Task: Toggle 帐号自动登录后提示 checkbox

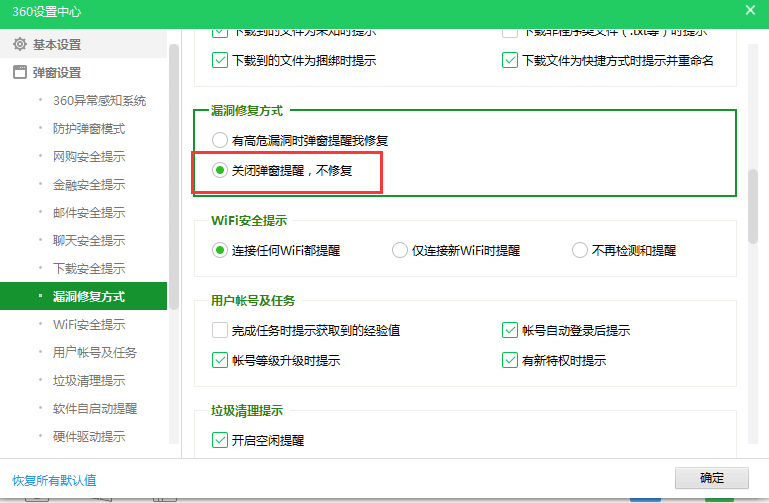Action: [x=510, y=330]
